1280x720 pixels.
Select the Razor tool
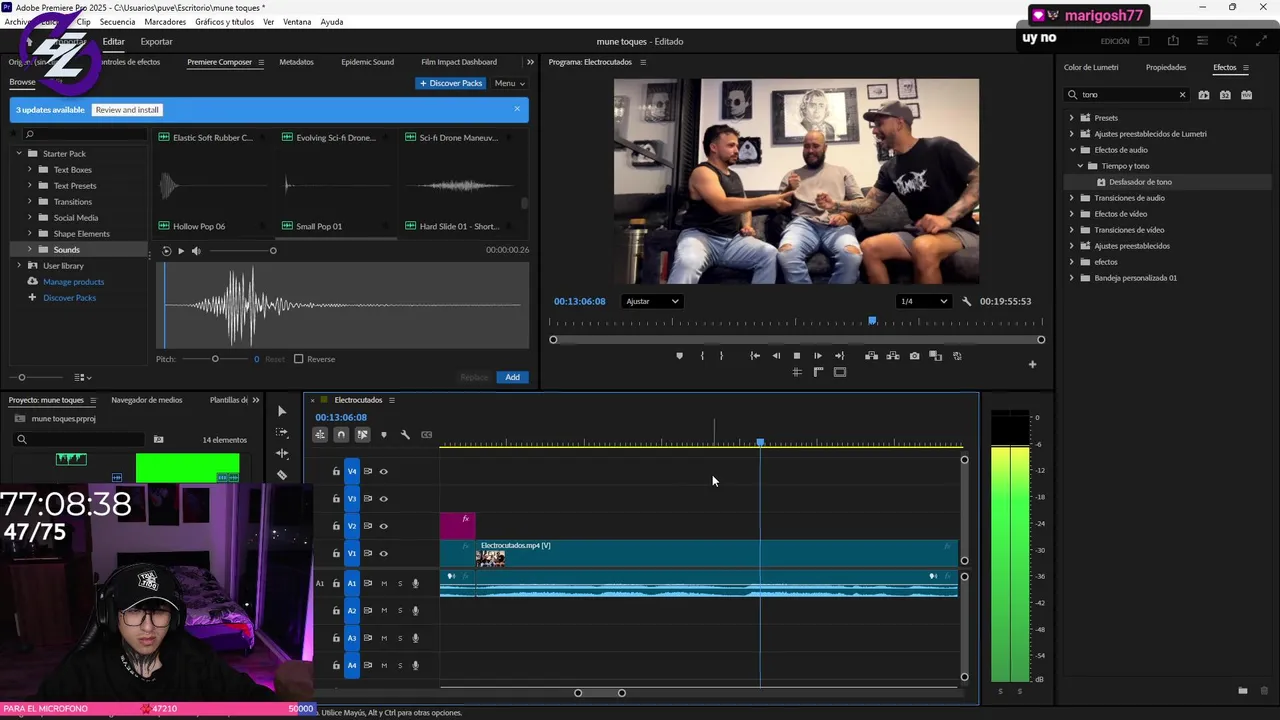[282, 475]
